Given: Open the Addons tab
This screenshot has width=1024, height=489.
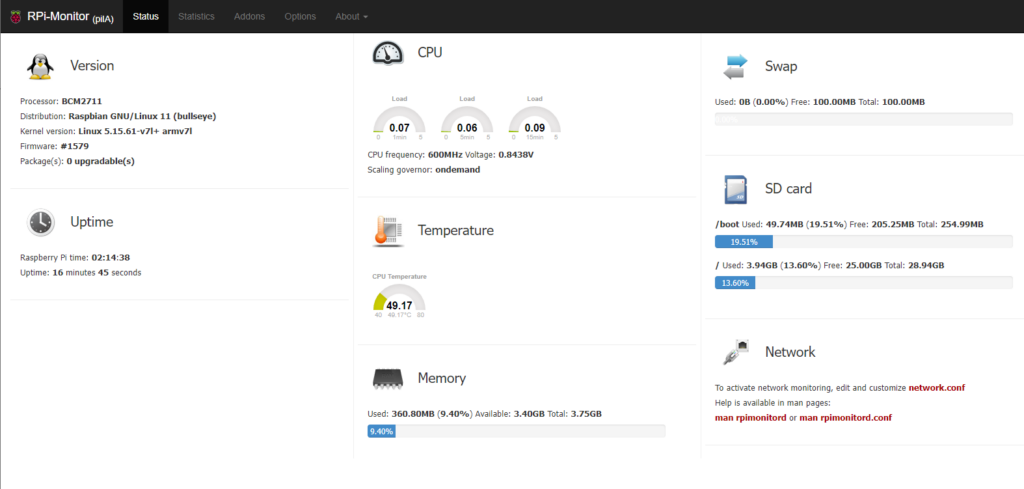Looking at the screenshot, I should click(251, 16).
